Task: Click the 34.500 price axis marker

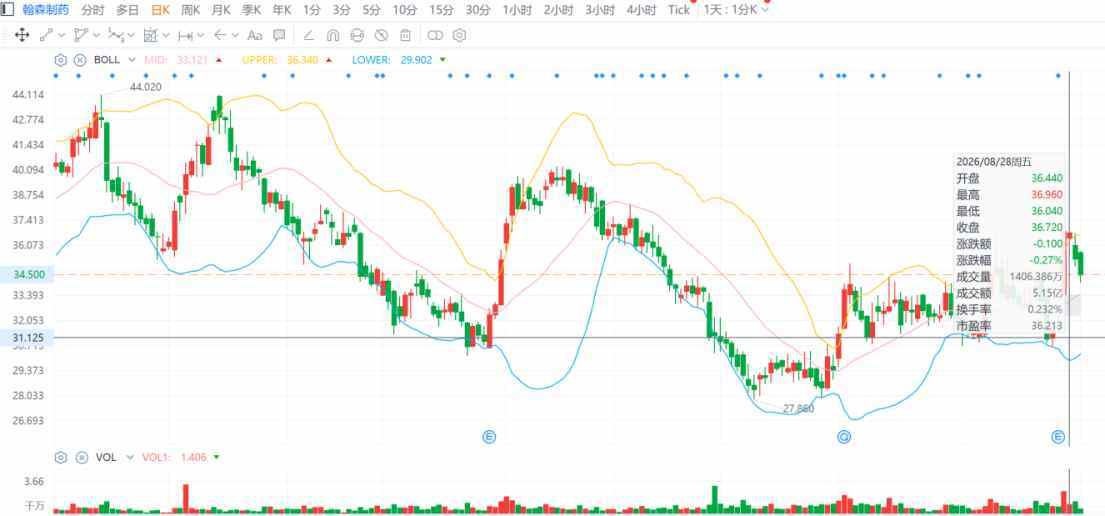Action: 25,275
